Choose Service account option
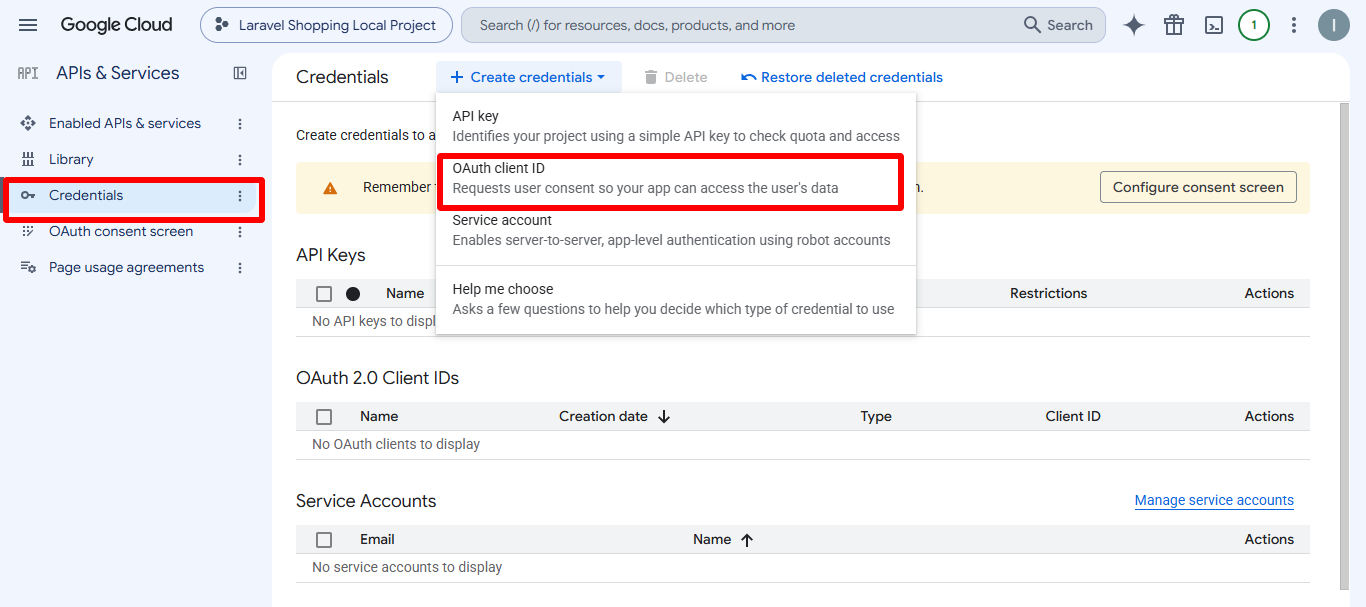This screenshot has height=607, width=1366. pos(676,230)
